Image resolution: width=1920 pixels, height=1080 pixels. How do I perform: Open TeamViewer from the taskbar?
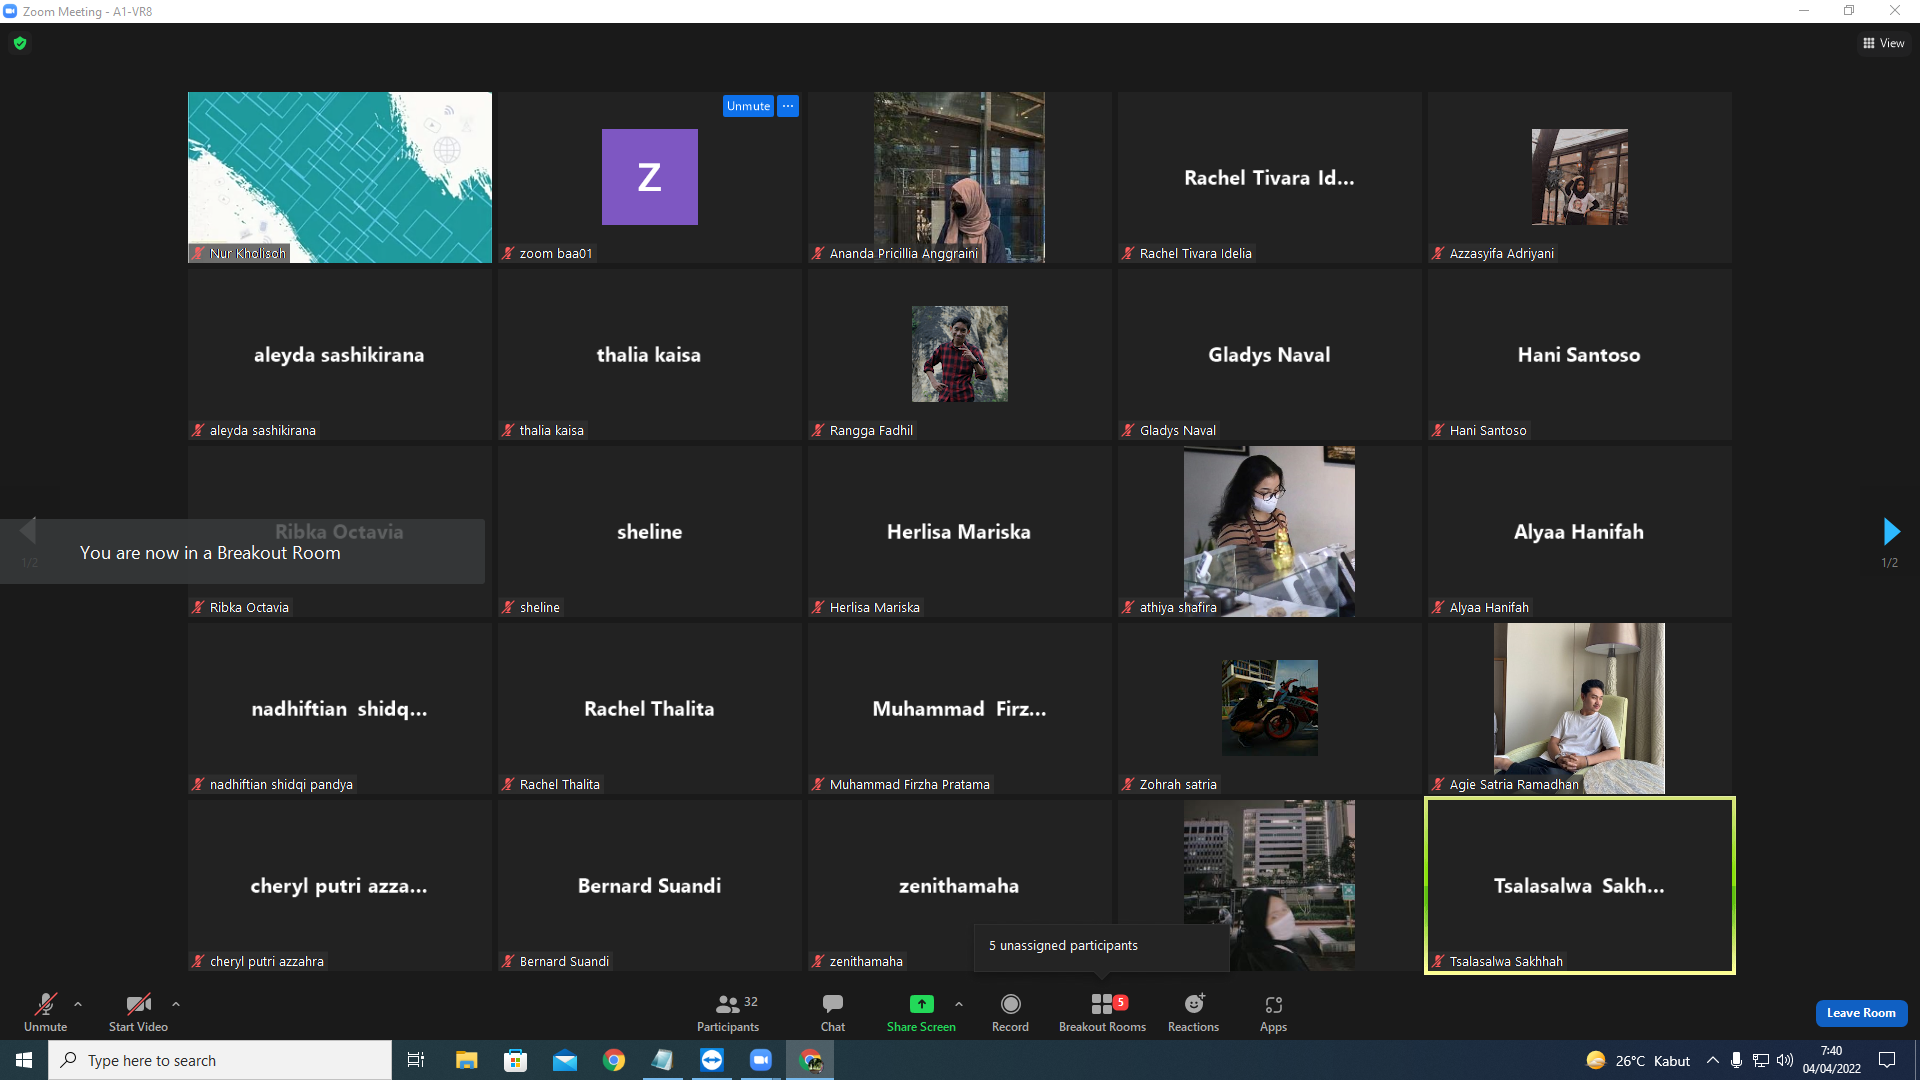[712, 1060]
